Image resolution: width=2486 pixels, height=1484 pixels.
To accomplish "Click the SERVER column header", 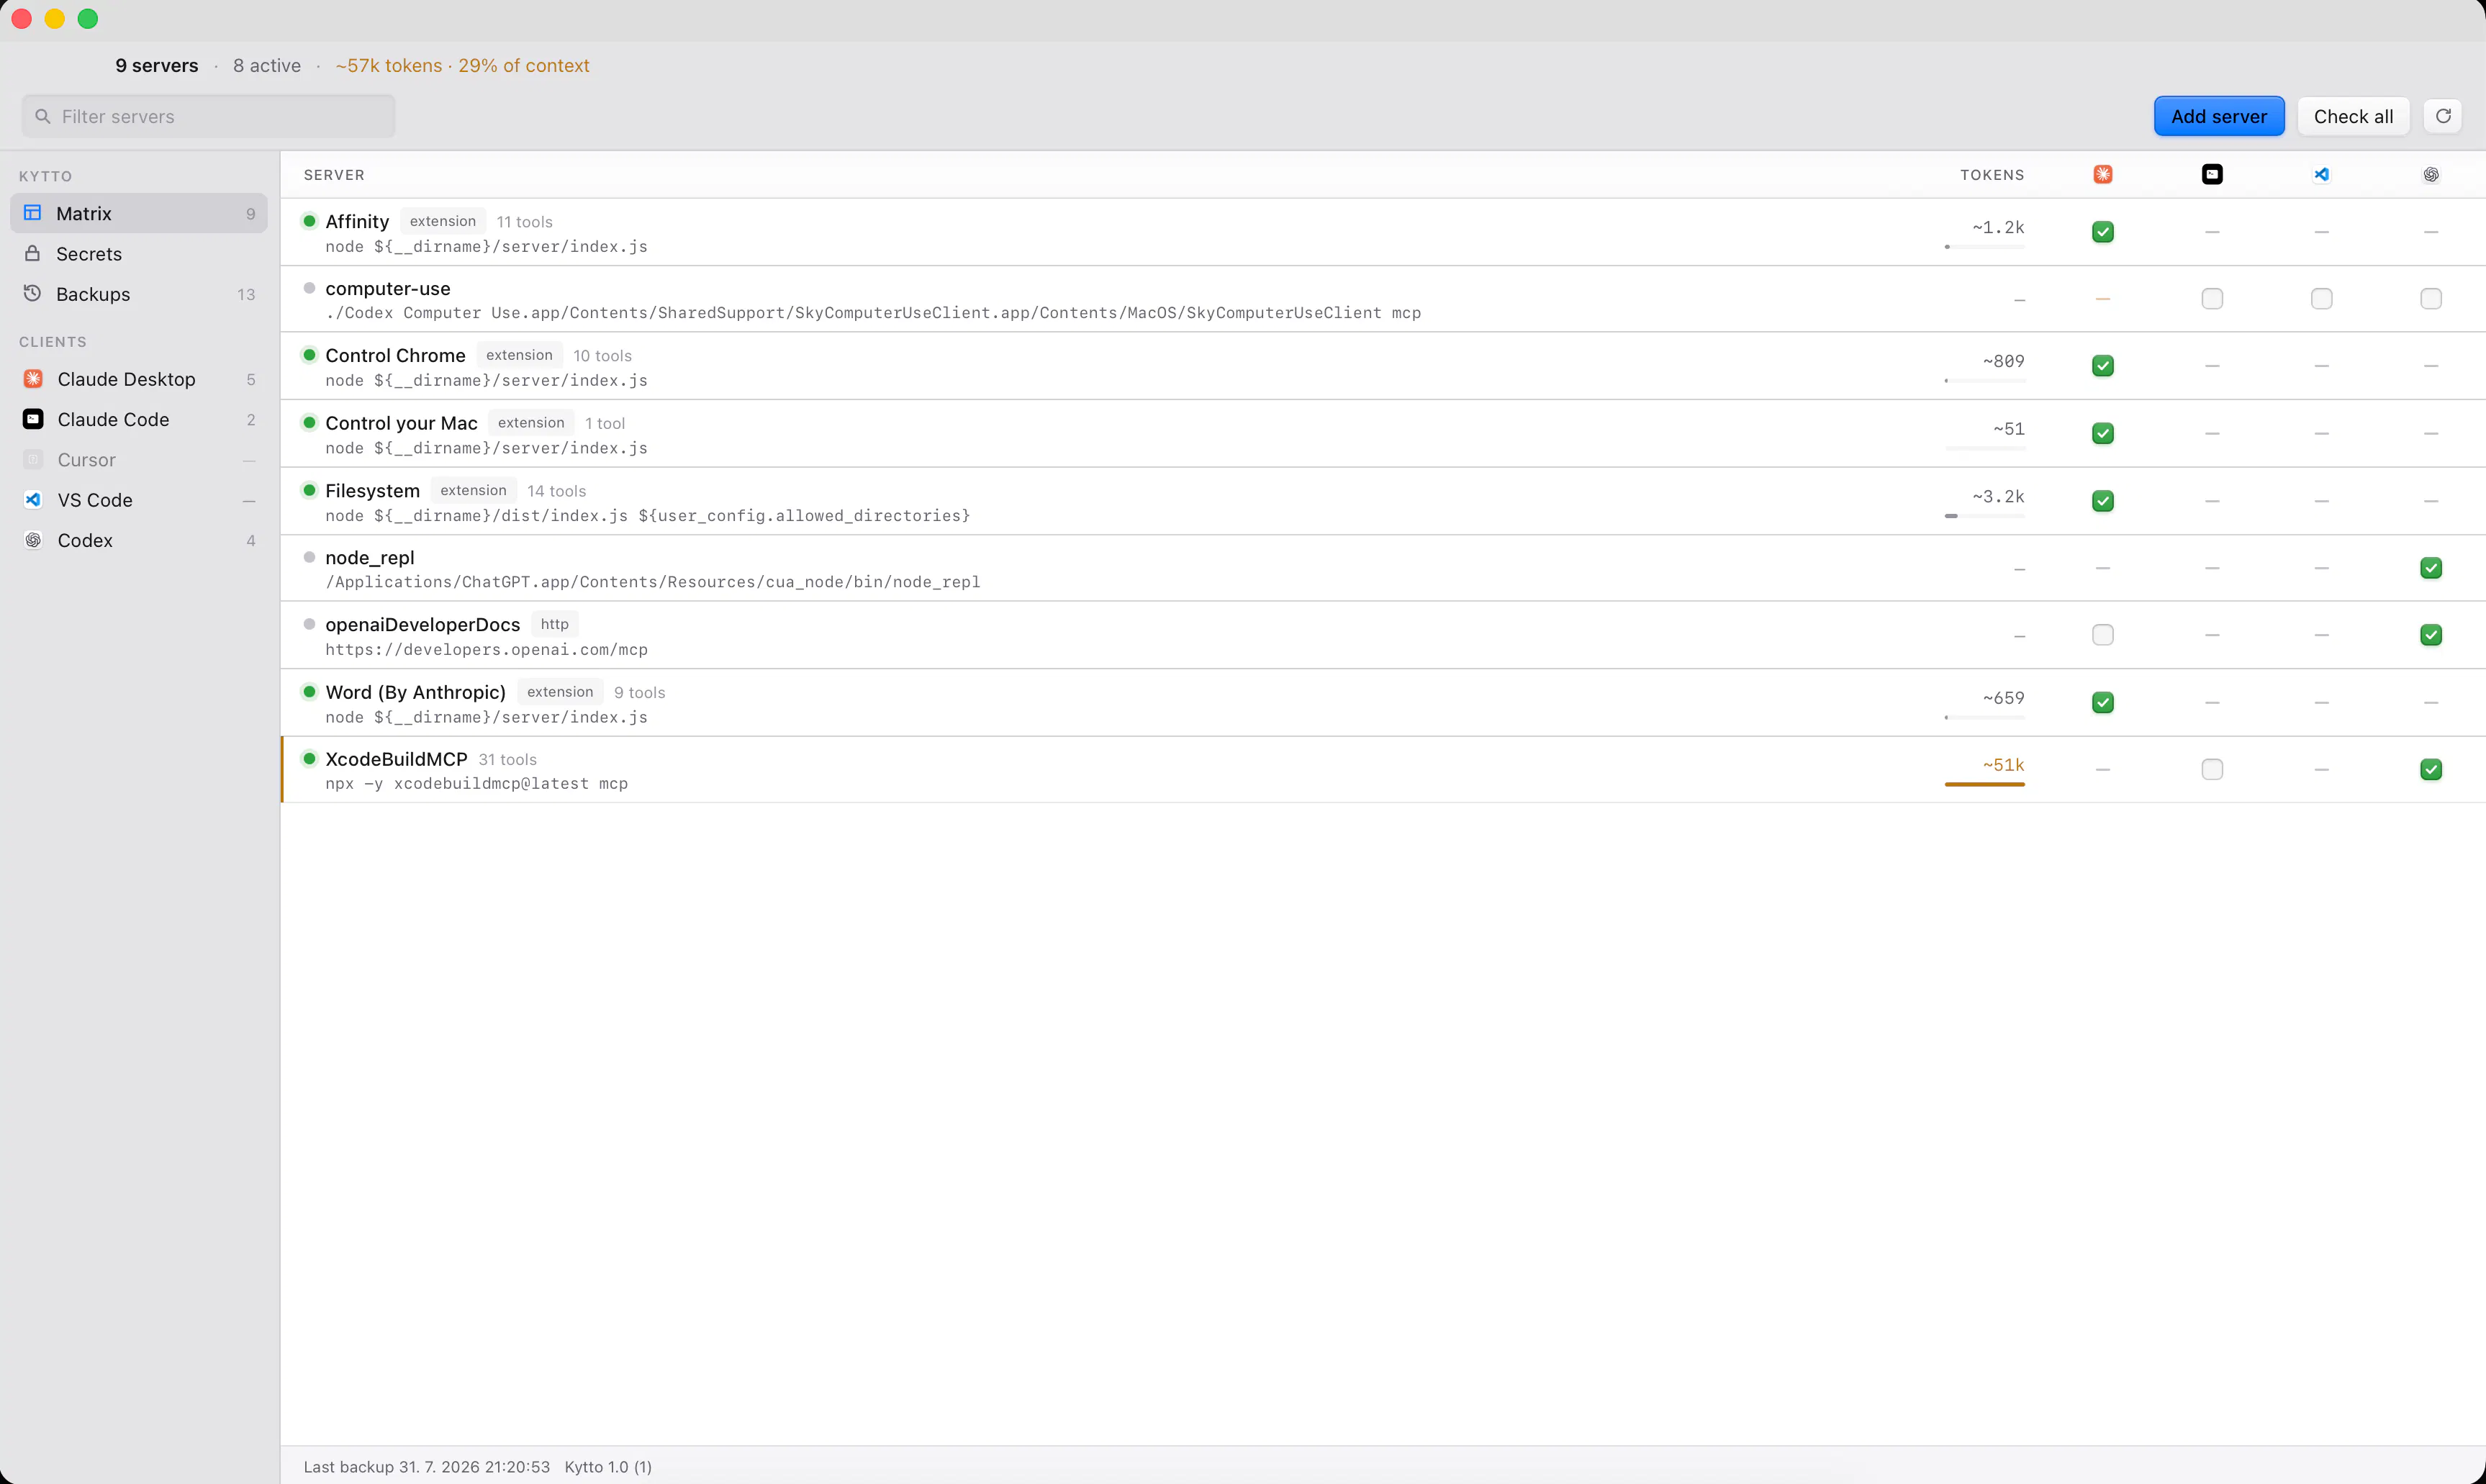I will pos(334,175).
